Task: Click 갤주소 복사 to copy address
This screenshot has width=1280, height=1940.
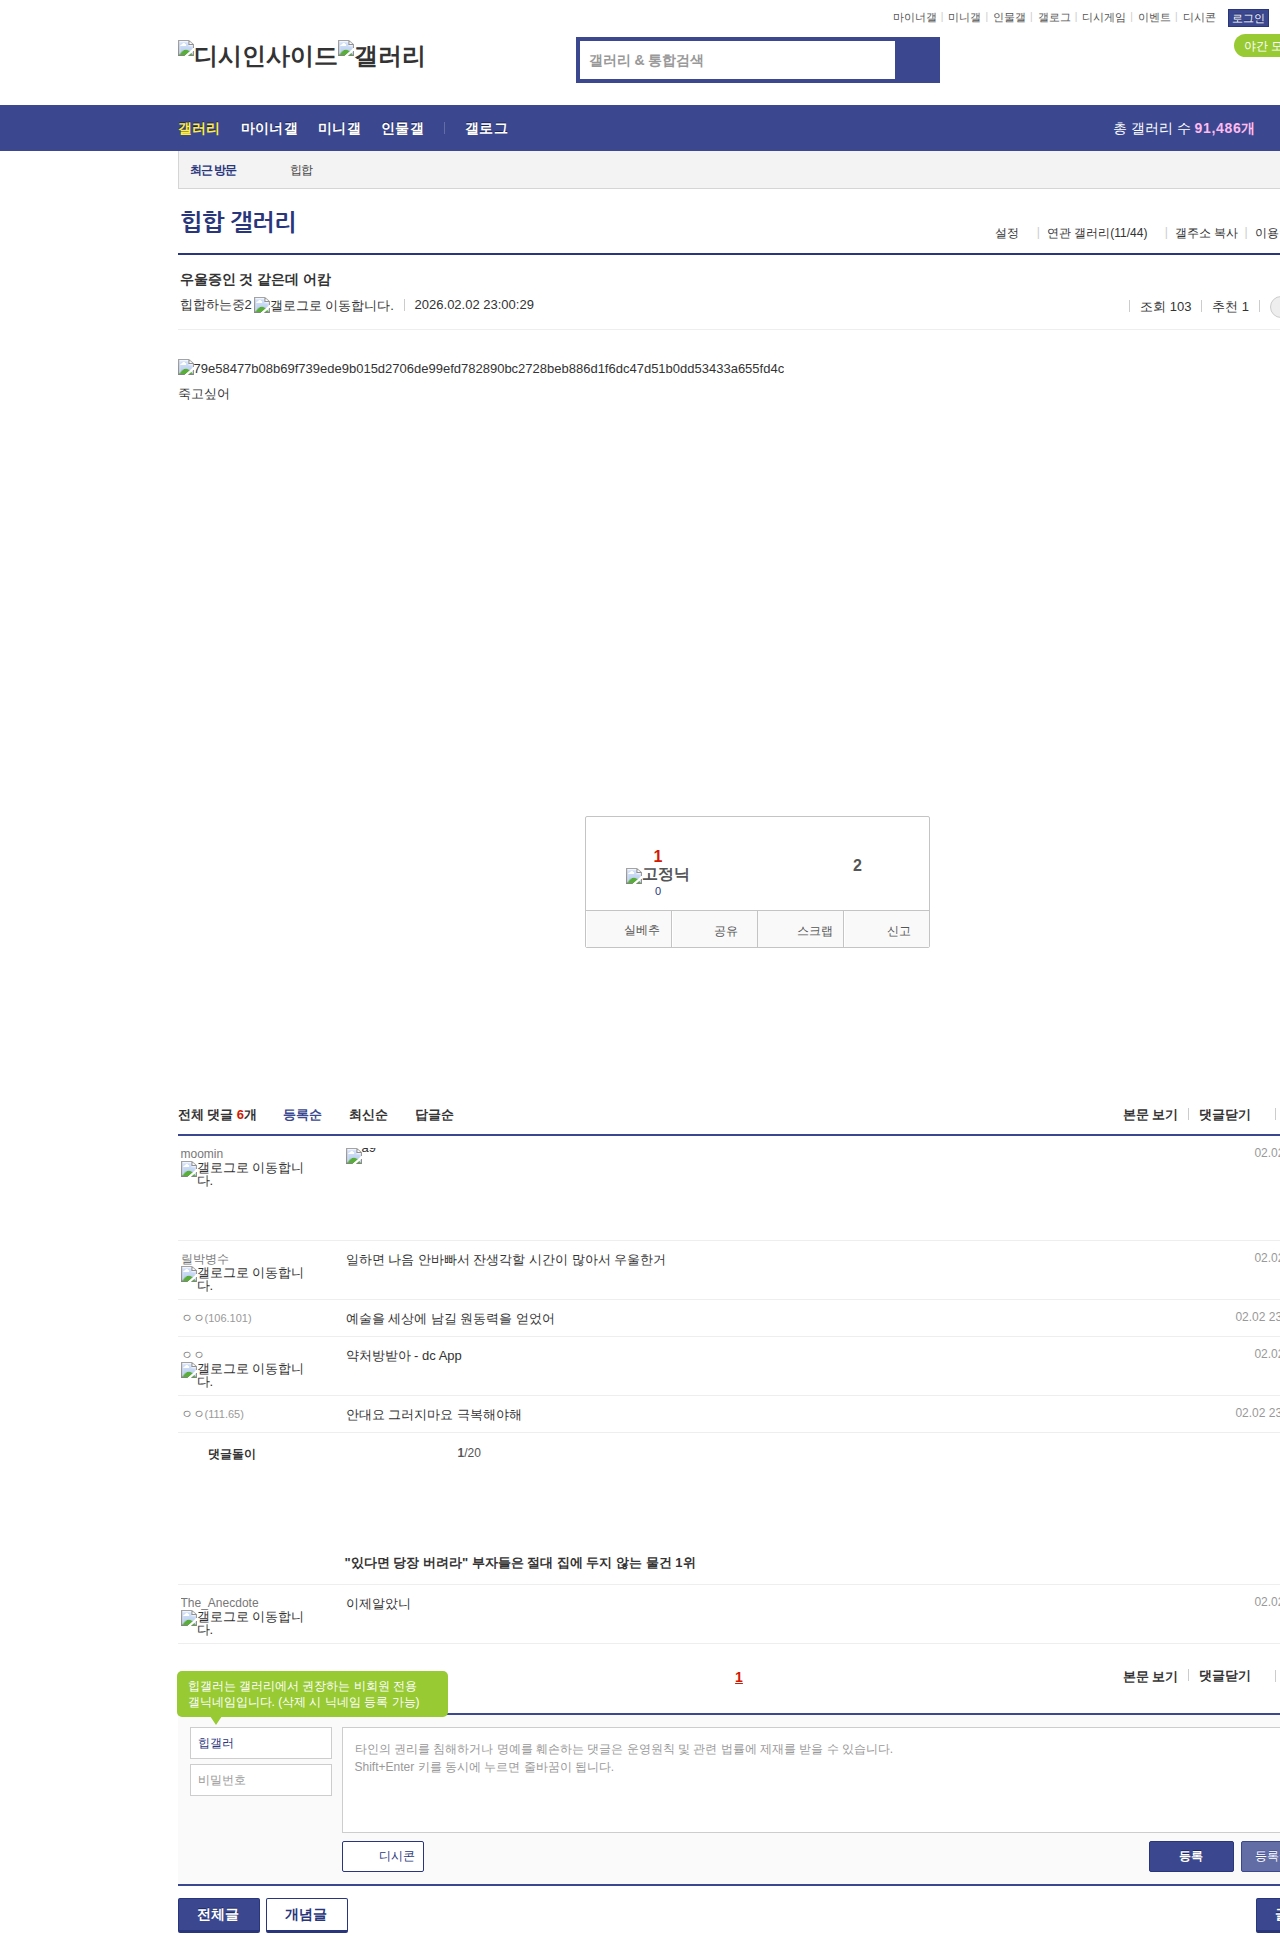Action: click(x=1206, y=234)
